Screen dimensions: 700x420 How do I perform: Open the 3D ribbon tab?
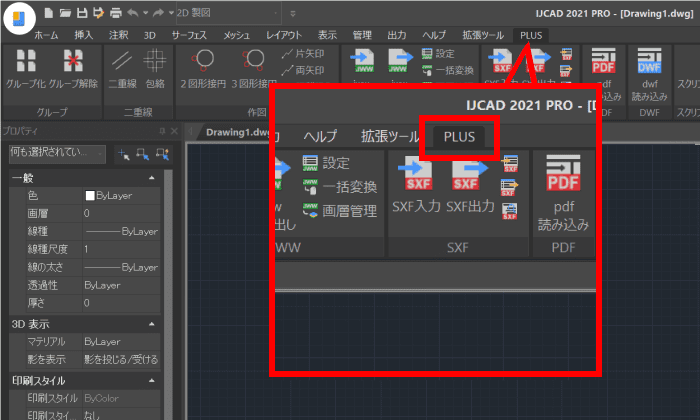pos(150,35)
